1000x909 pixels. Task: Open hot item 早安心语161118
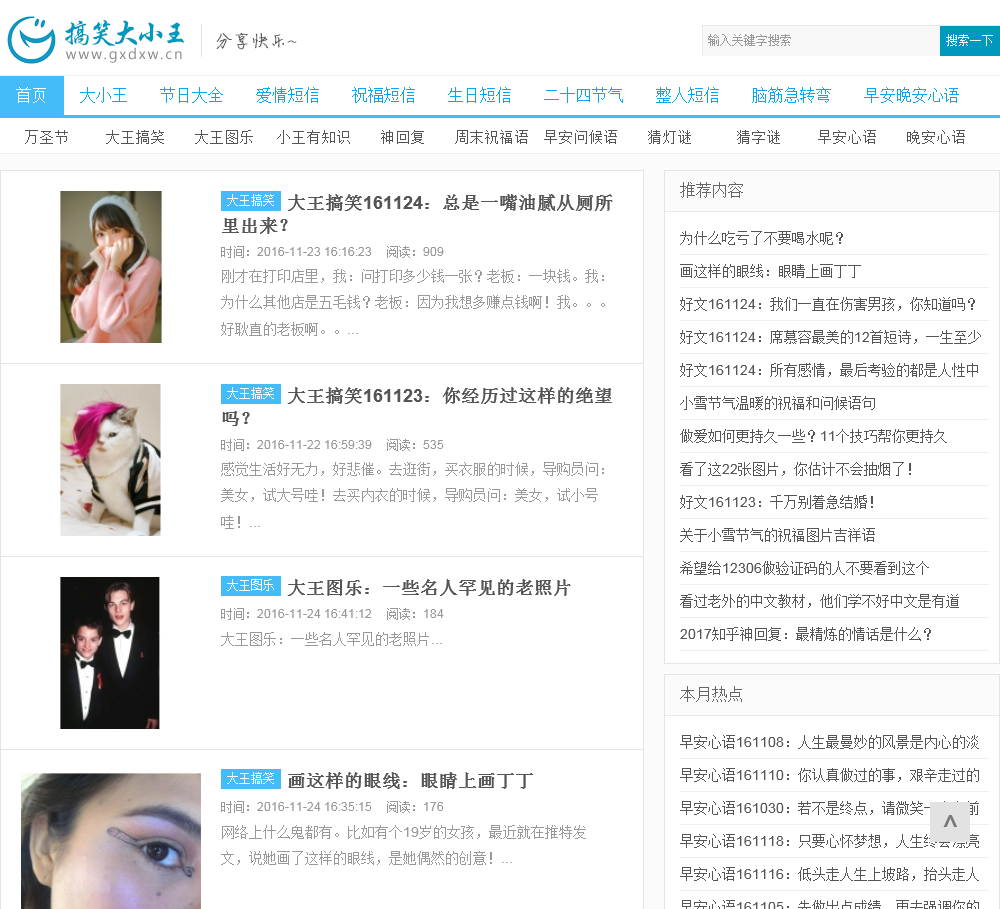point(829,842)
